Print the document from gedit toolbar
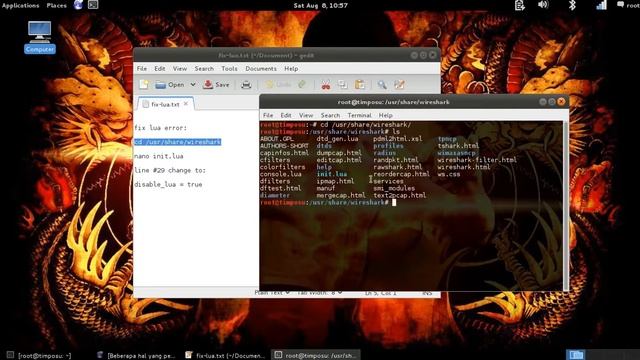The height and width of the screenshot is (360, 640). [x=246, y=84]
